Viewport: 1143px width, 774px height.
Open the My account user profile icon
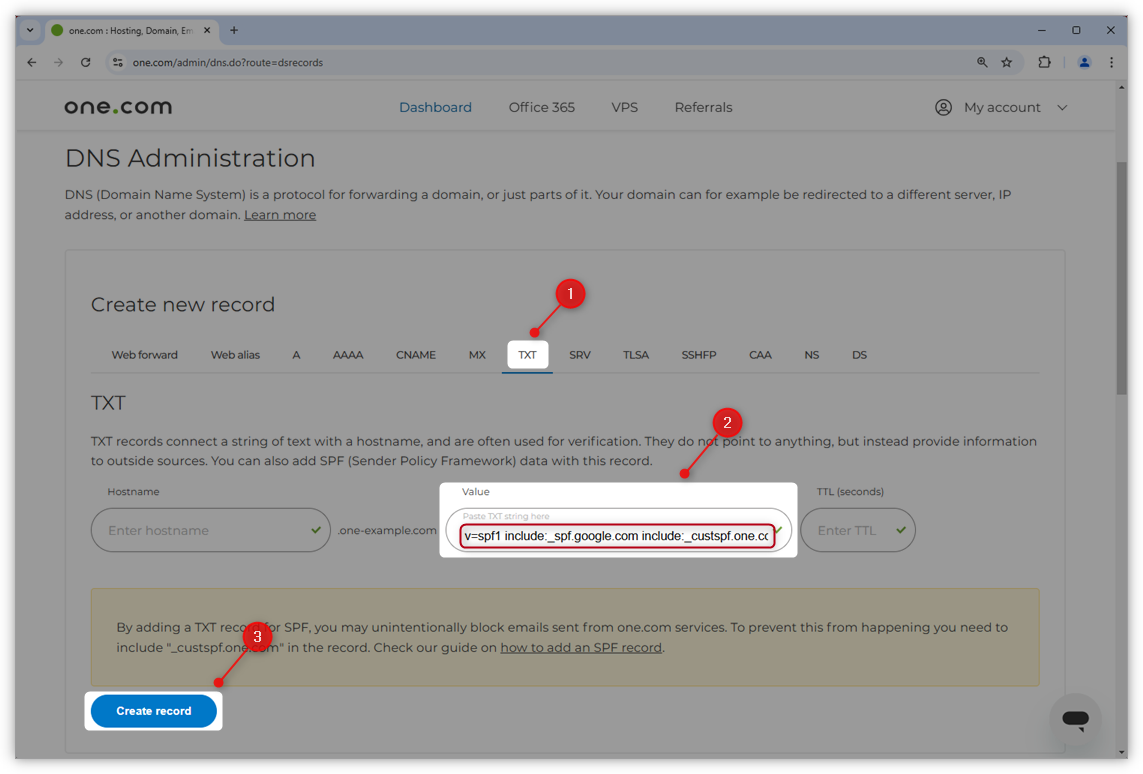942,107
